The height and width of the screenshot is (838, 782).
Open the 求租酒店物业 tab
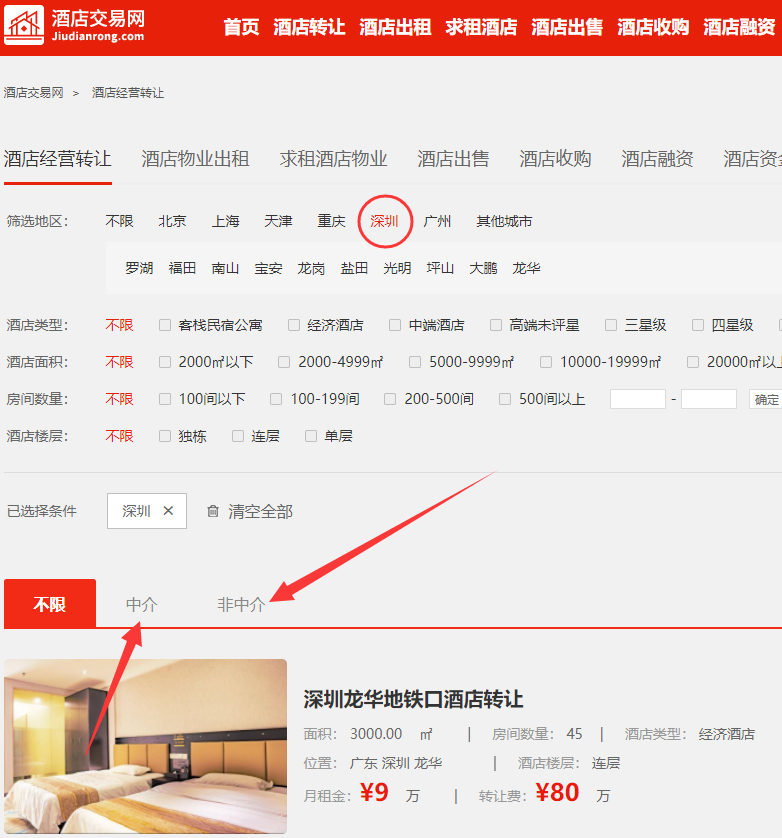tap(334, 159)
